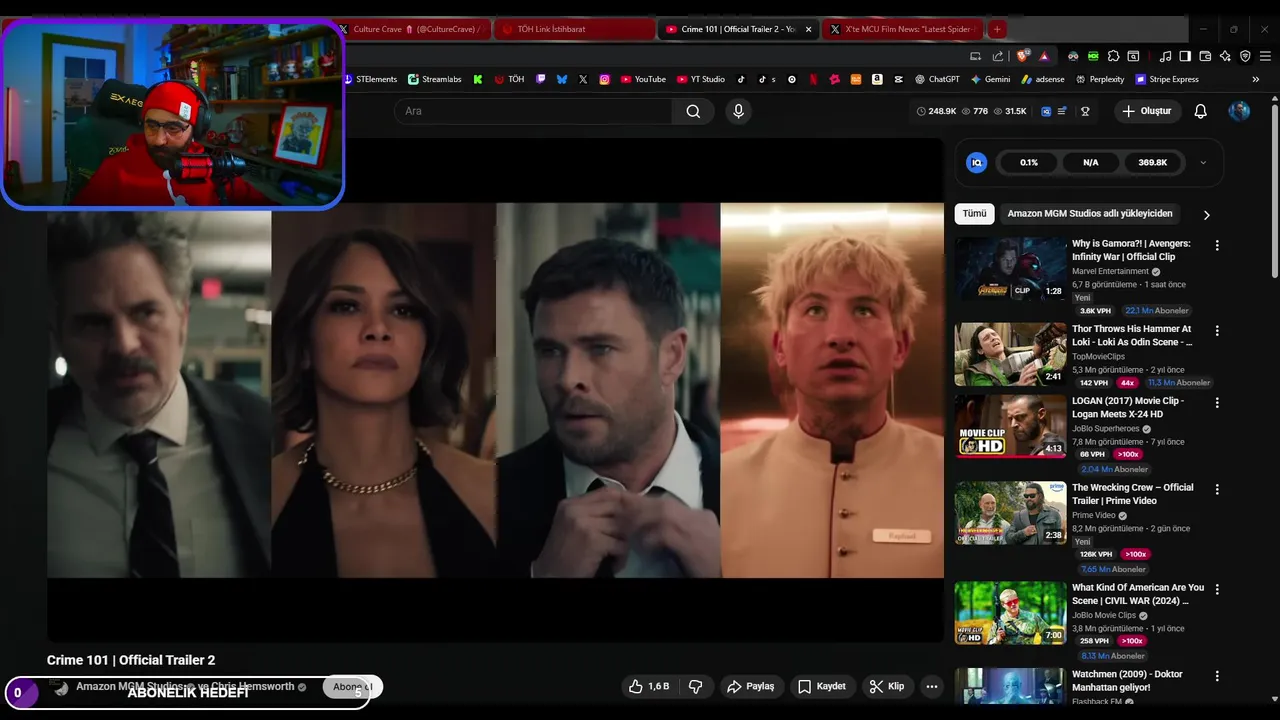The height and width of the screenshot is (720, 1280).
Task: Click the Crime 101 video player
Action: 495,390
